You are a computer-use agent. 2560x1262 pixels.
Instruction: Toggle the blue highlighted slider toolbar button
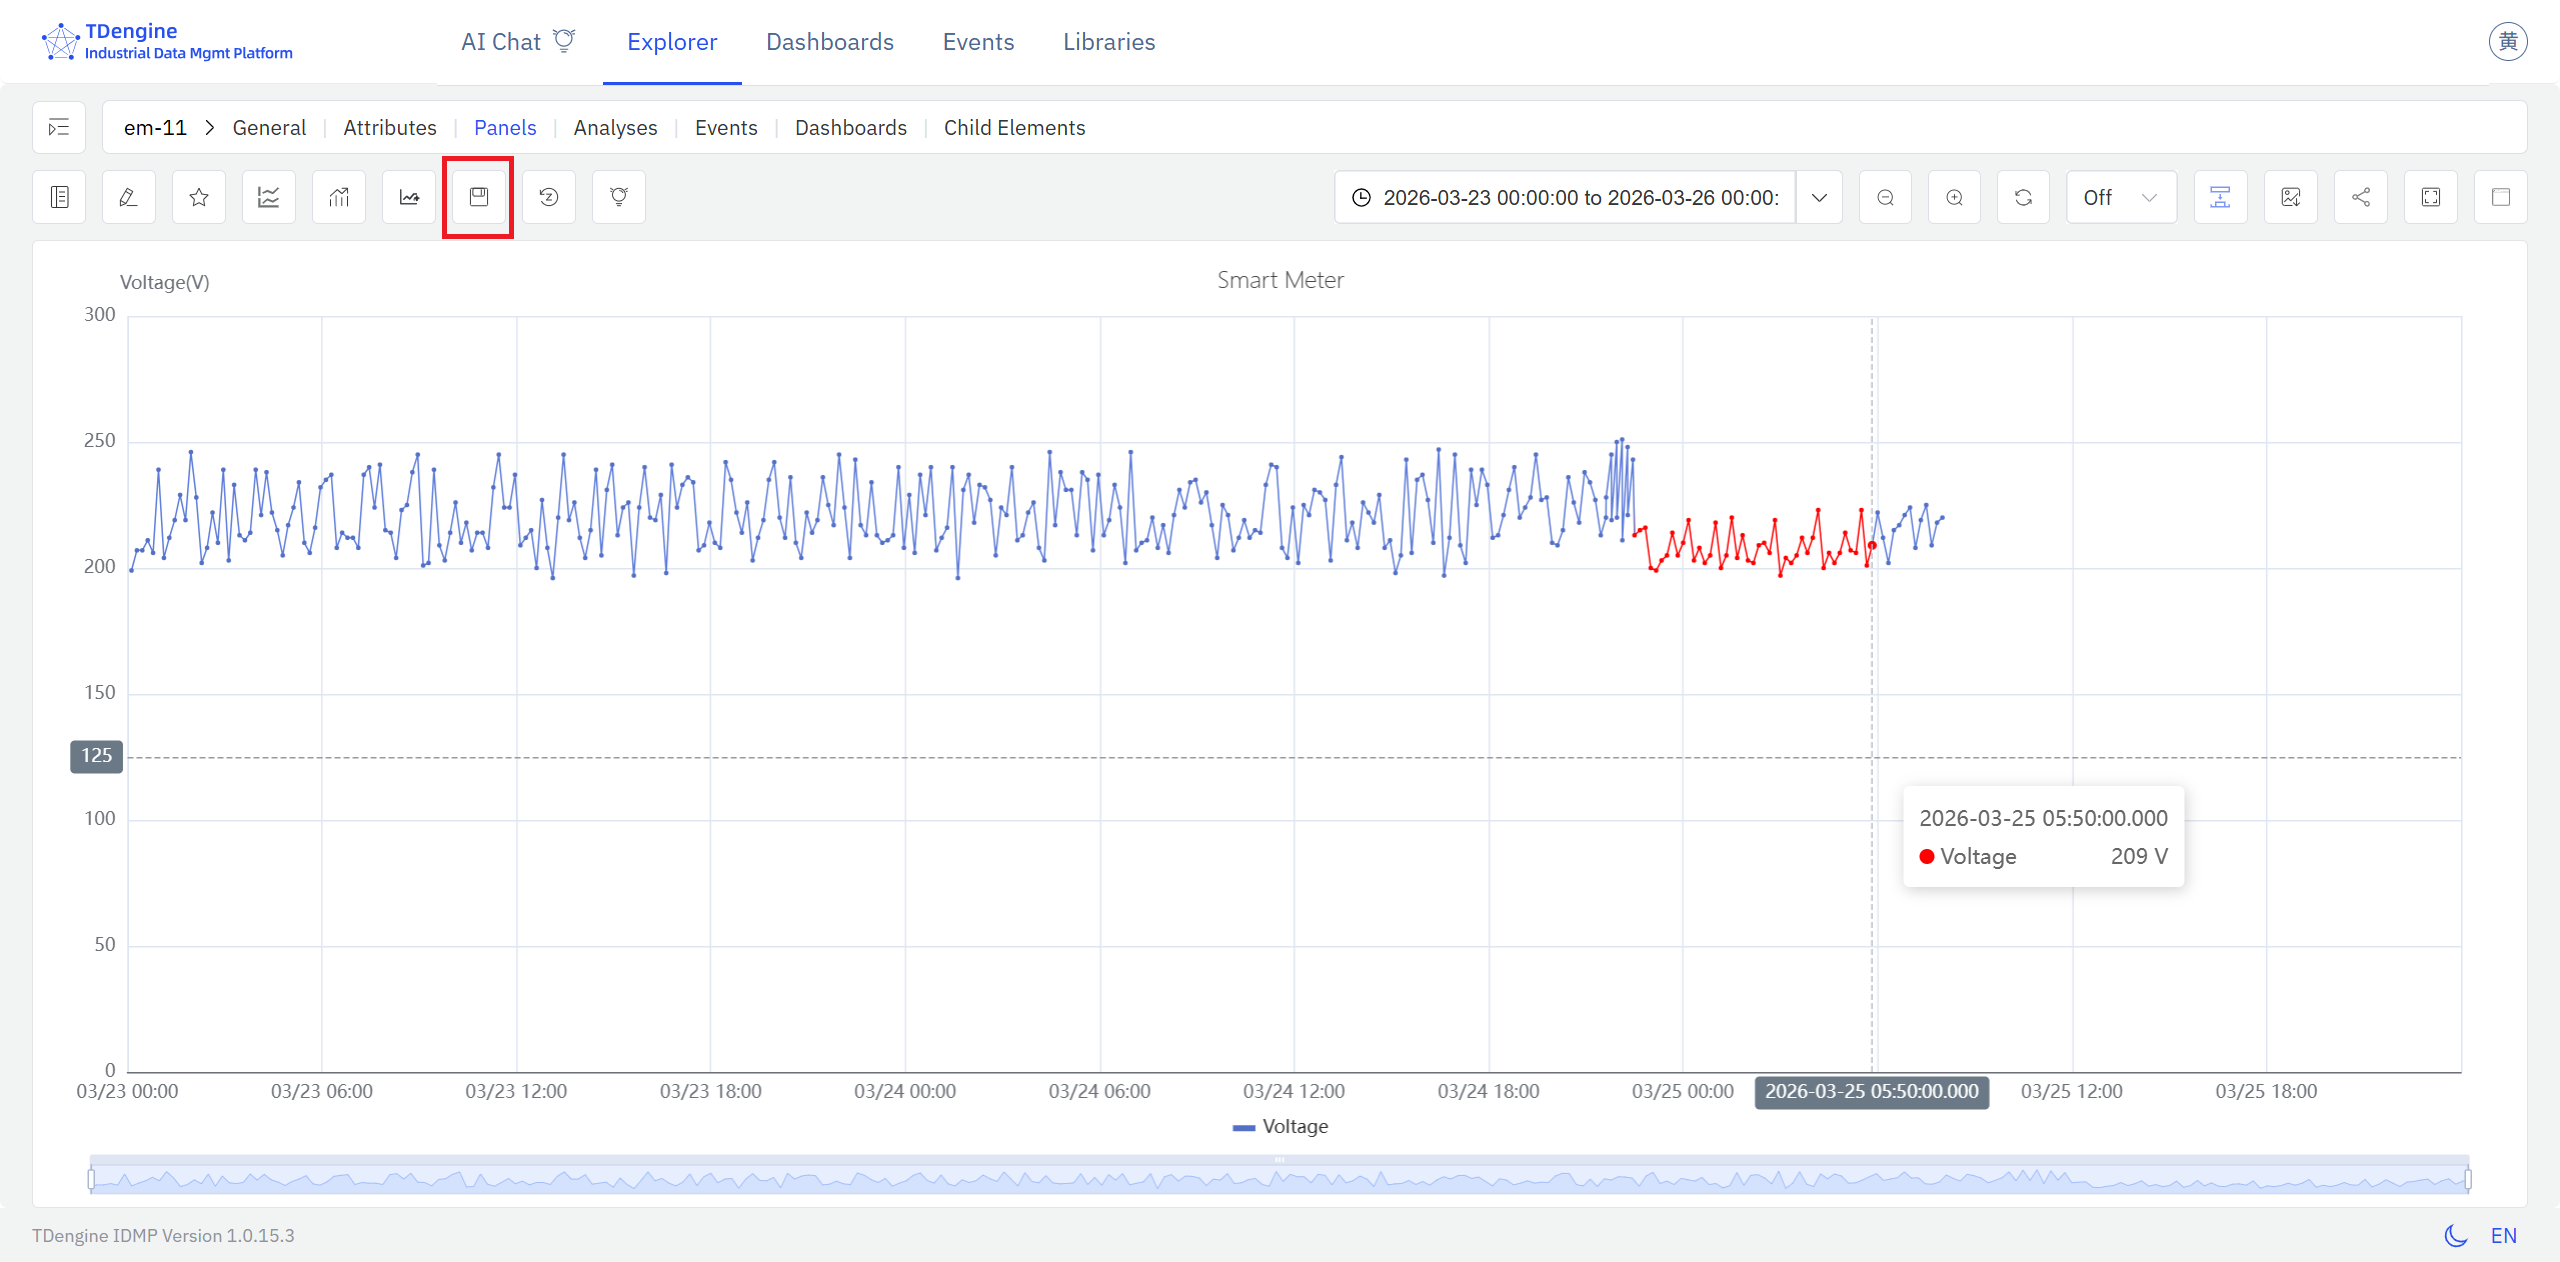(x=2220, y=197)
